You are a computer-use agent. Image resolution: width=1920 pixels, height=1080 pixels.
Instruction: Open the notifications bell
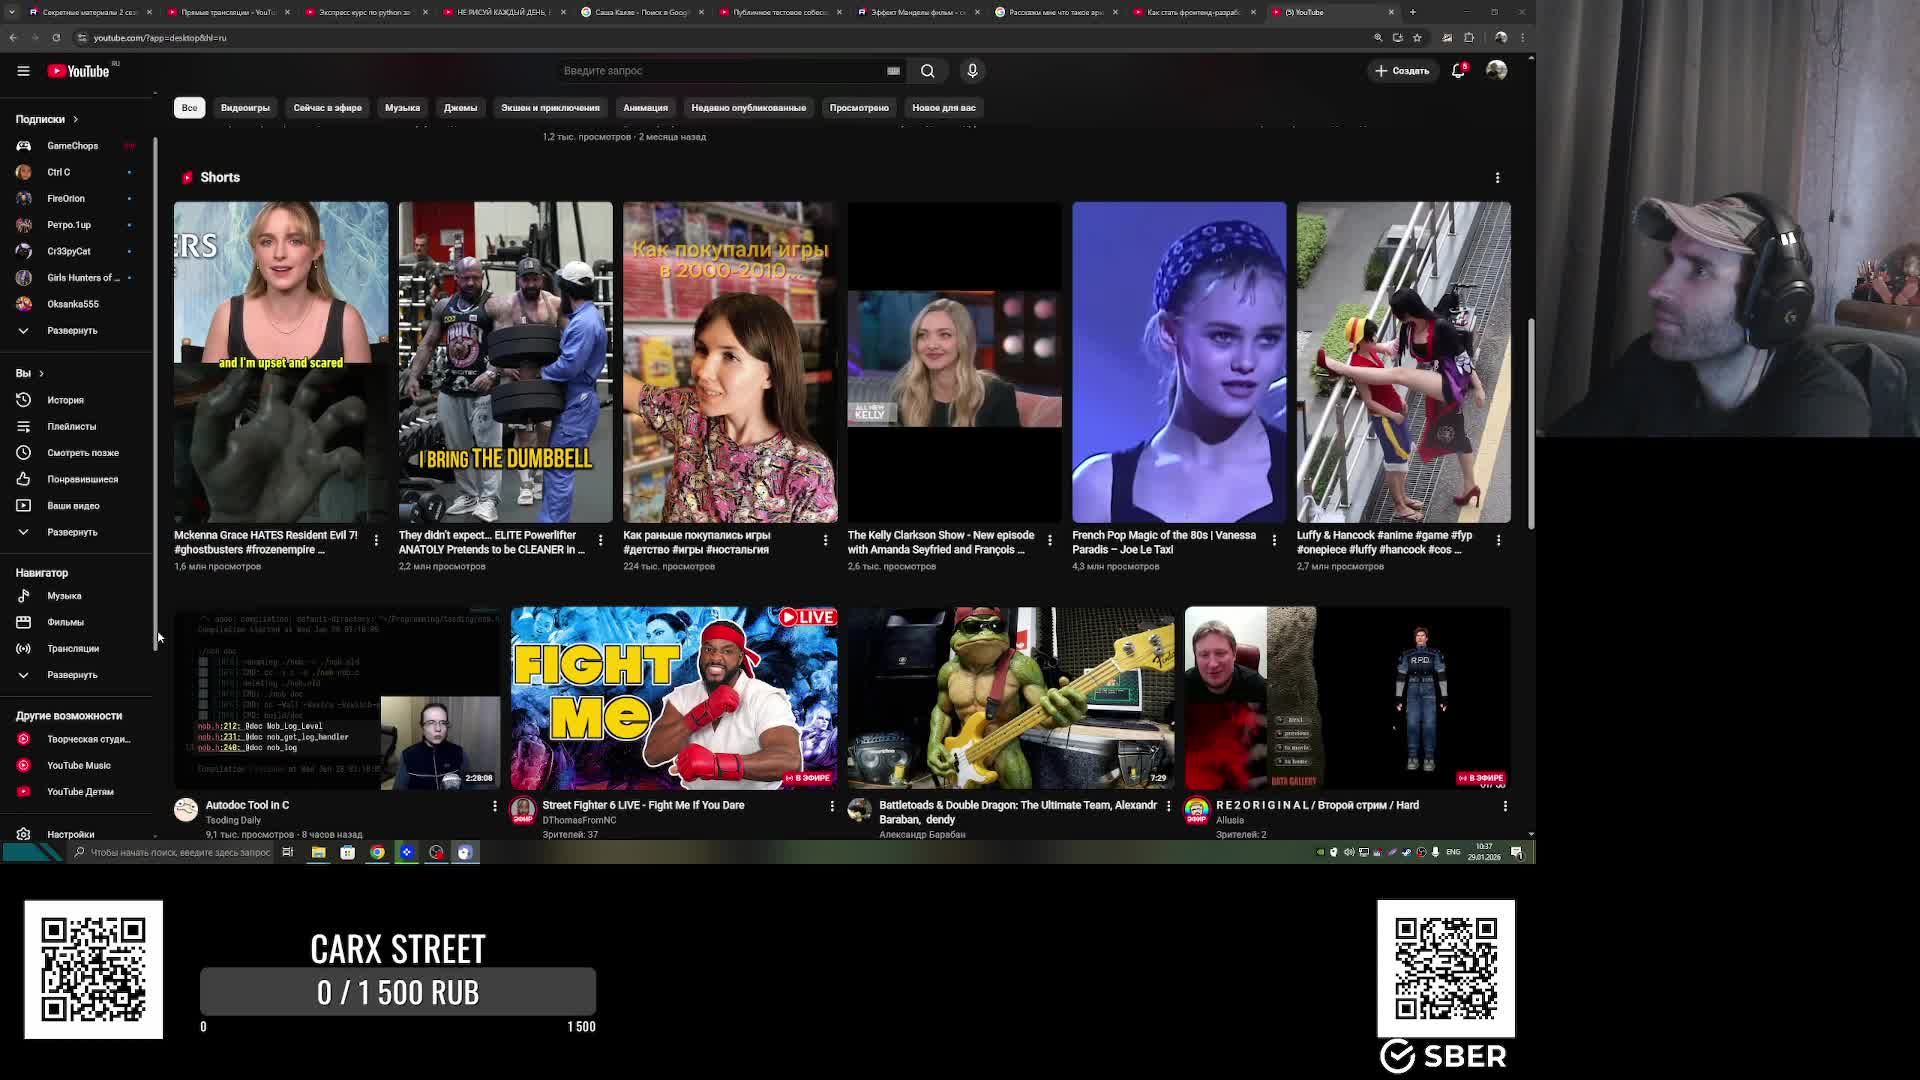click(x=1458, y=71)
